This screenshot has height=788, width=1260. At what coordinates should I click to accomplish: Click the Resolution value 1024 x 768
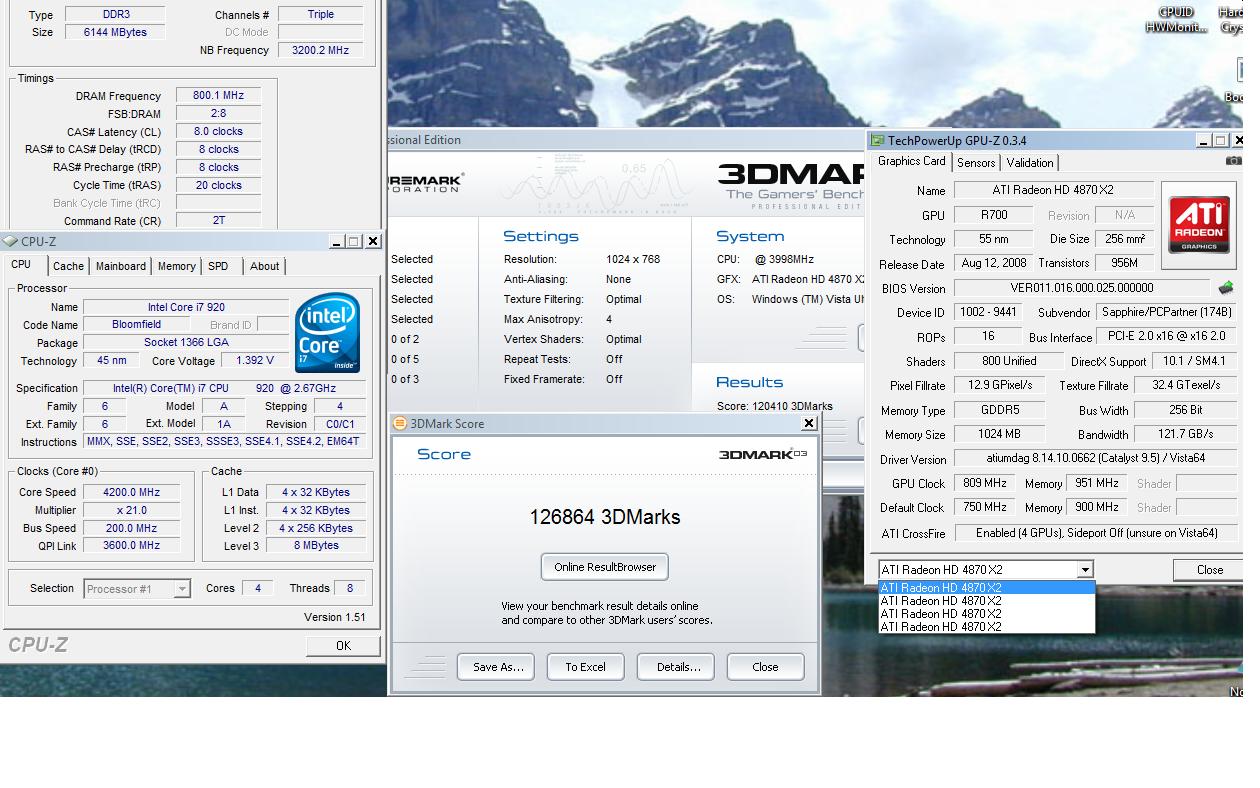tap(633, 259)
